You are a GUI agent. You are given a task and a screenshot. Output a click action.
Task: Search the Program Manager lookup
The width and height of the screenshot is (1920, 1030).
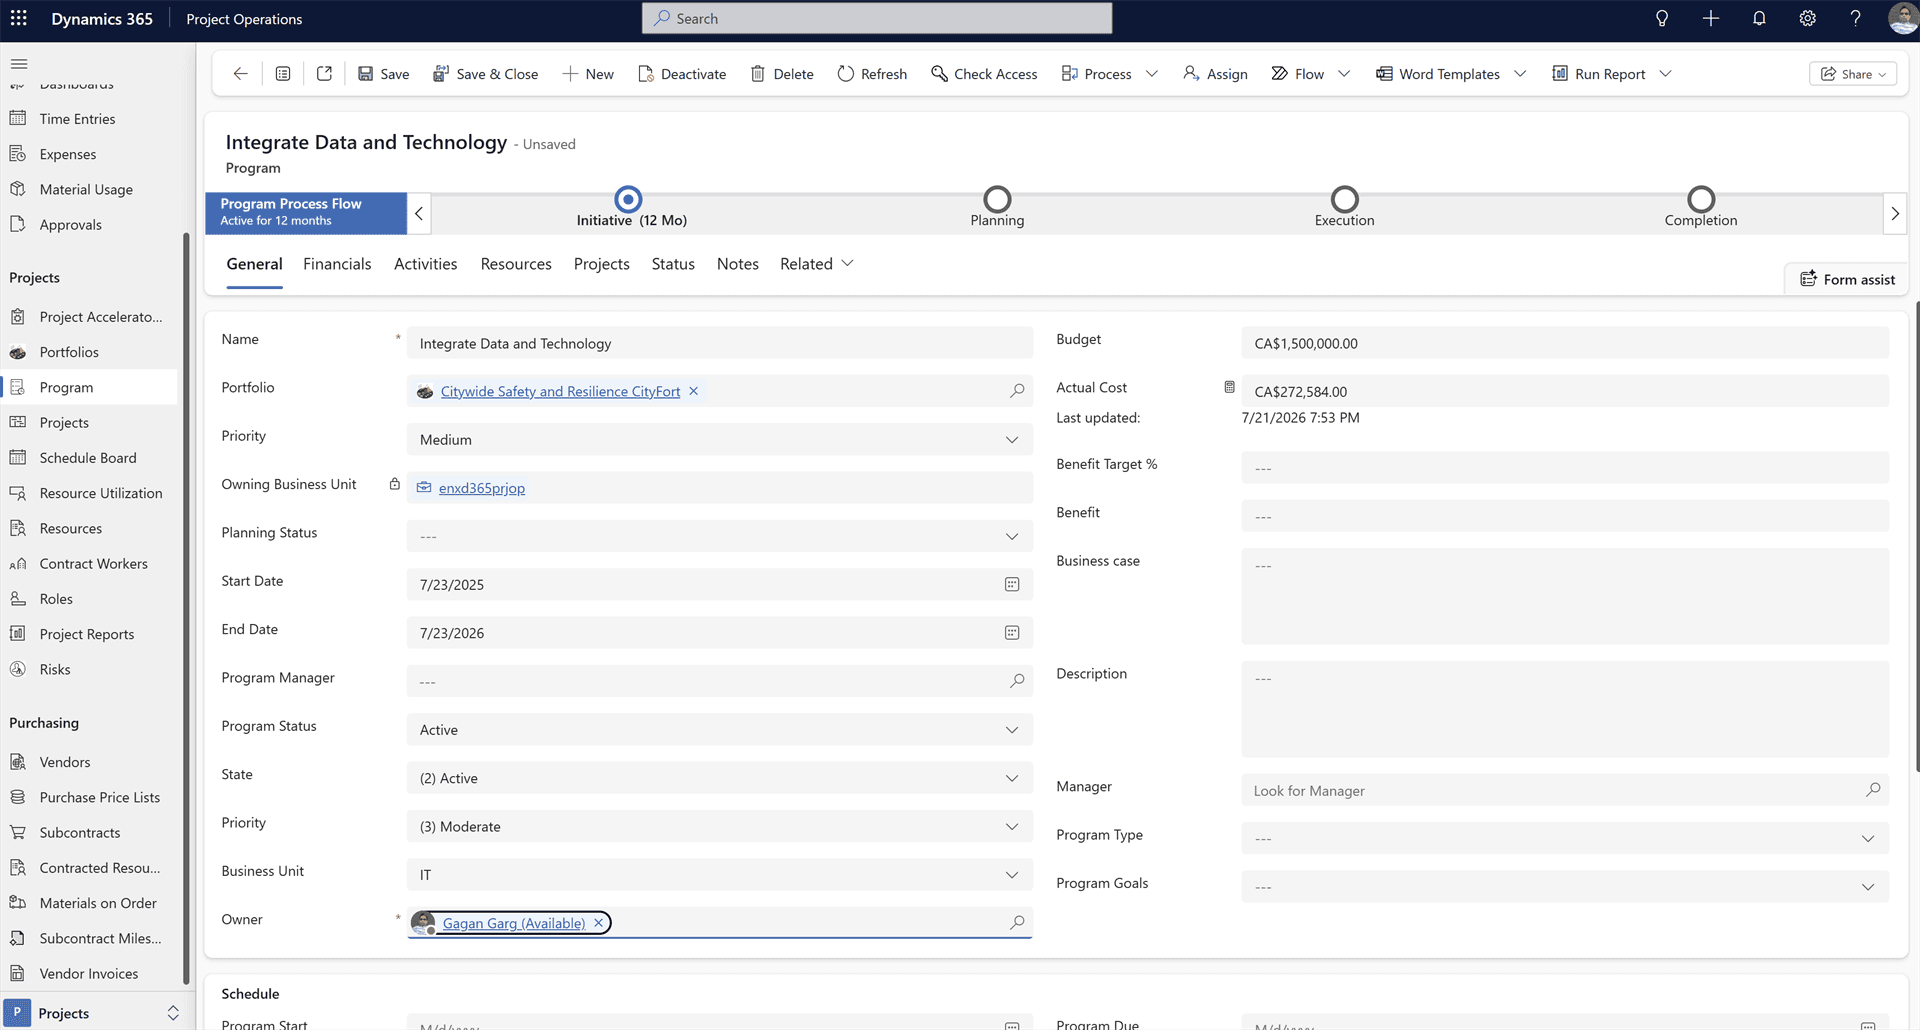point(1017,681)
